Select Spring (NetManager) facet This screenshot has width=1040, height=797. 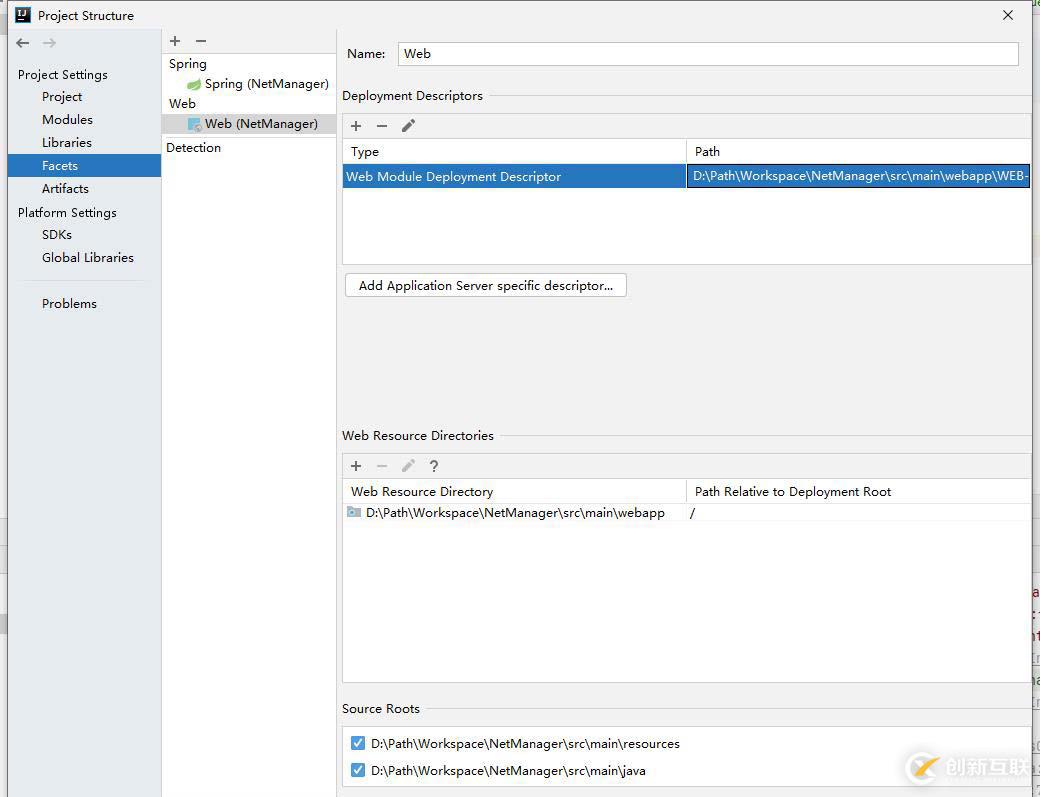pyautogui.click(x=266, y=84)
